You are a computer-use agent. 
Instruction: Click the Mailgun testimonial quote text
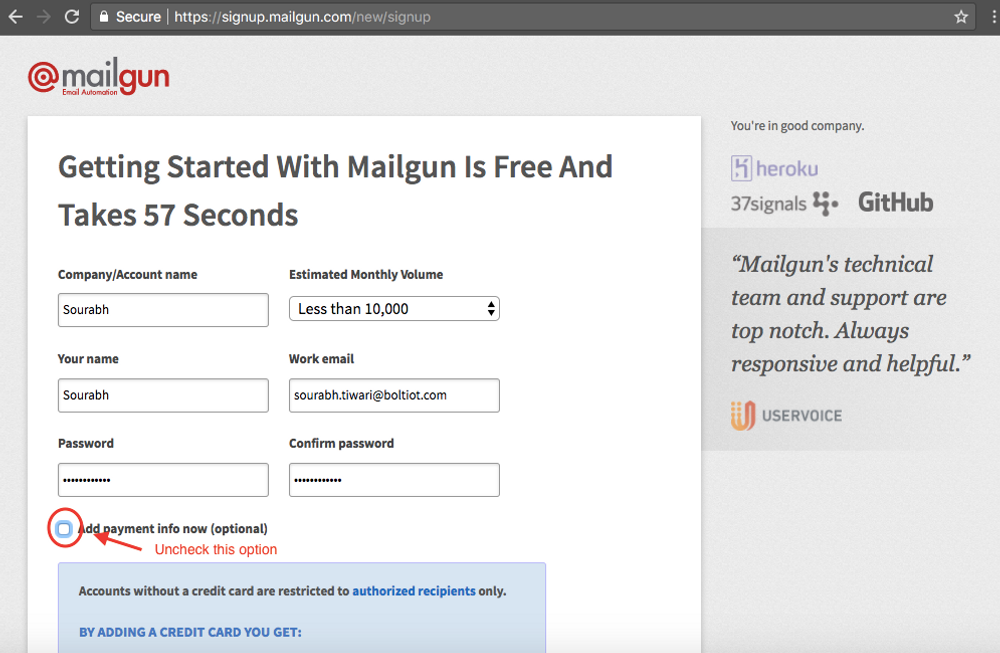850,314
